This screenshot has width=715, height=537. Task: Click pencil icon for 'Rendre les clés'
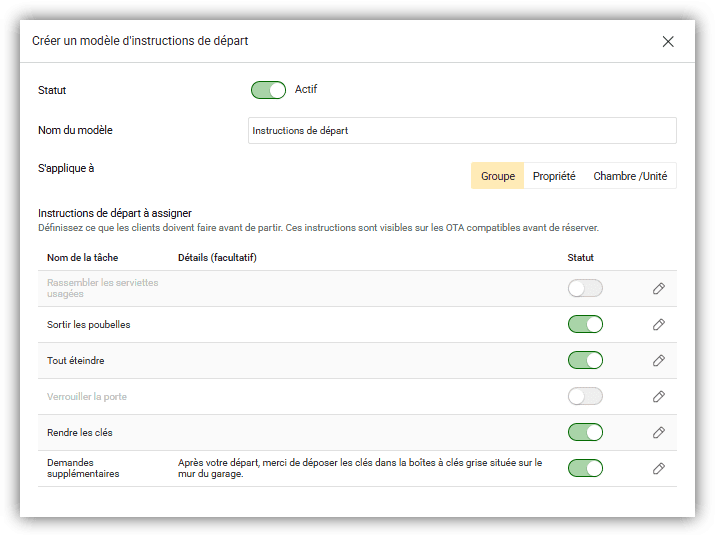pos(658,433)
